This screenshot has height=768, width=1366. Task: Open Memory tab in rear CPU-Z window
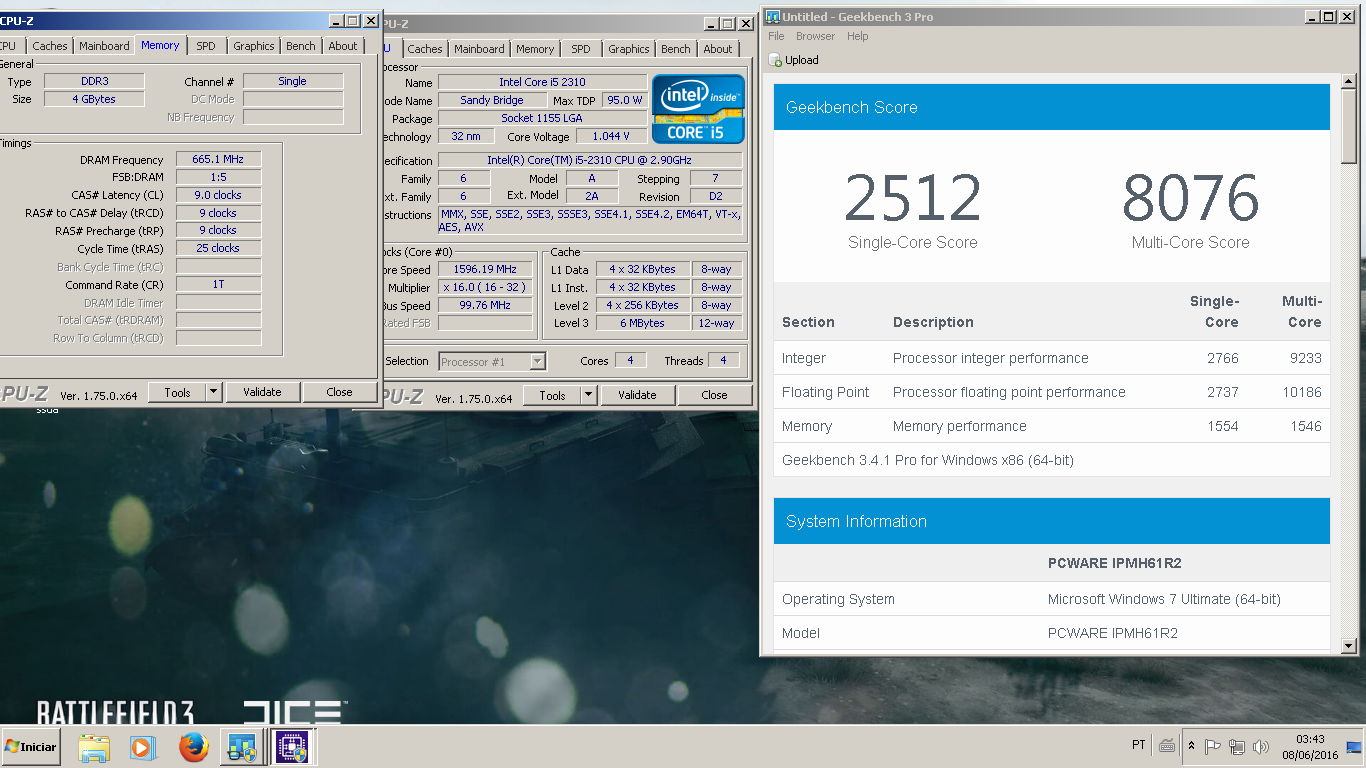click(535, 49)
